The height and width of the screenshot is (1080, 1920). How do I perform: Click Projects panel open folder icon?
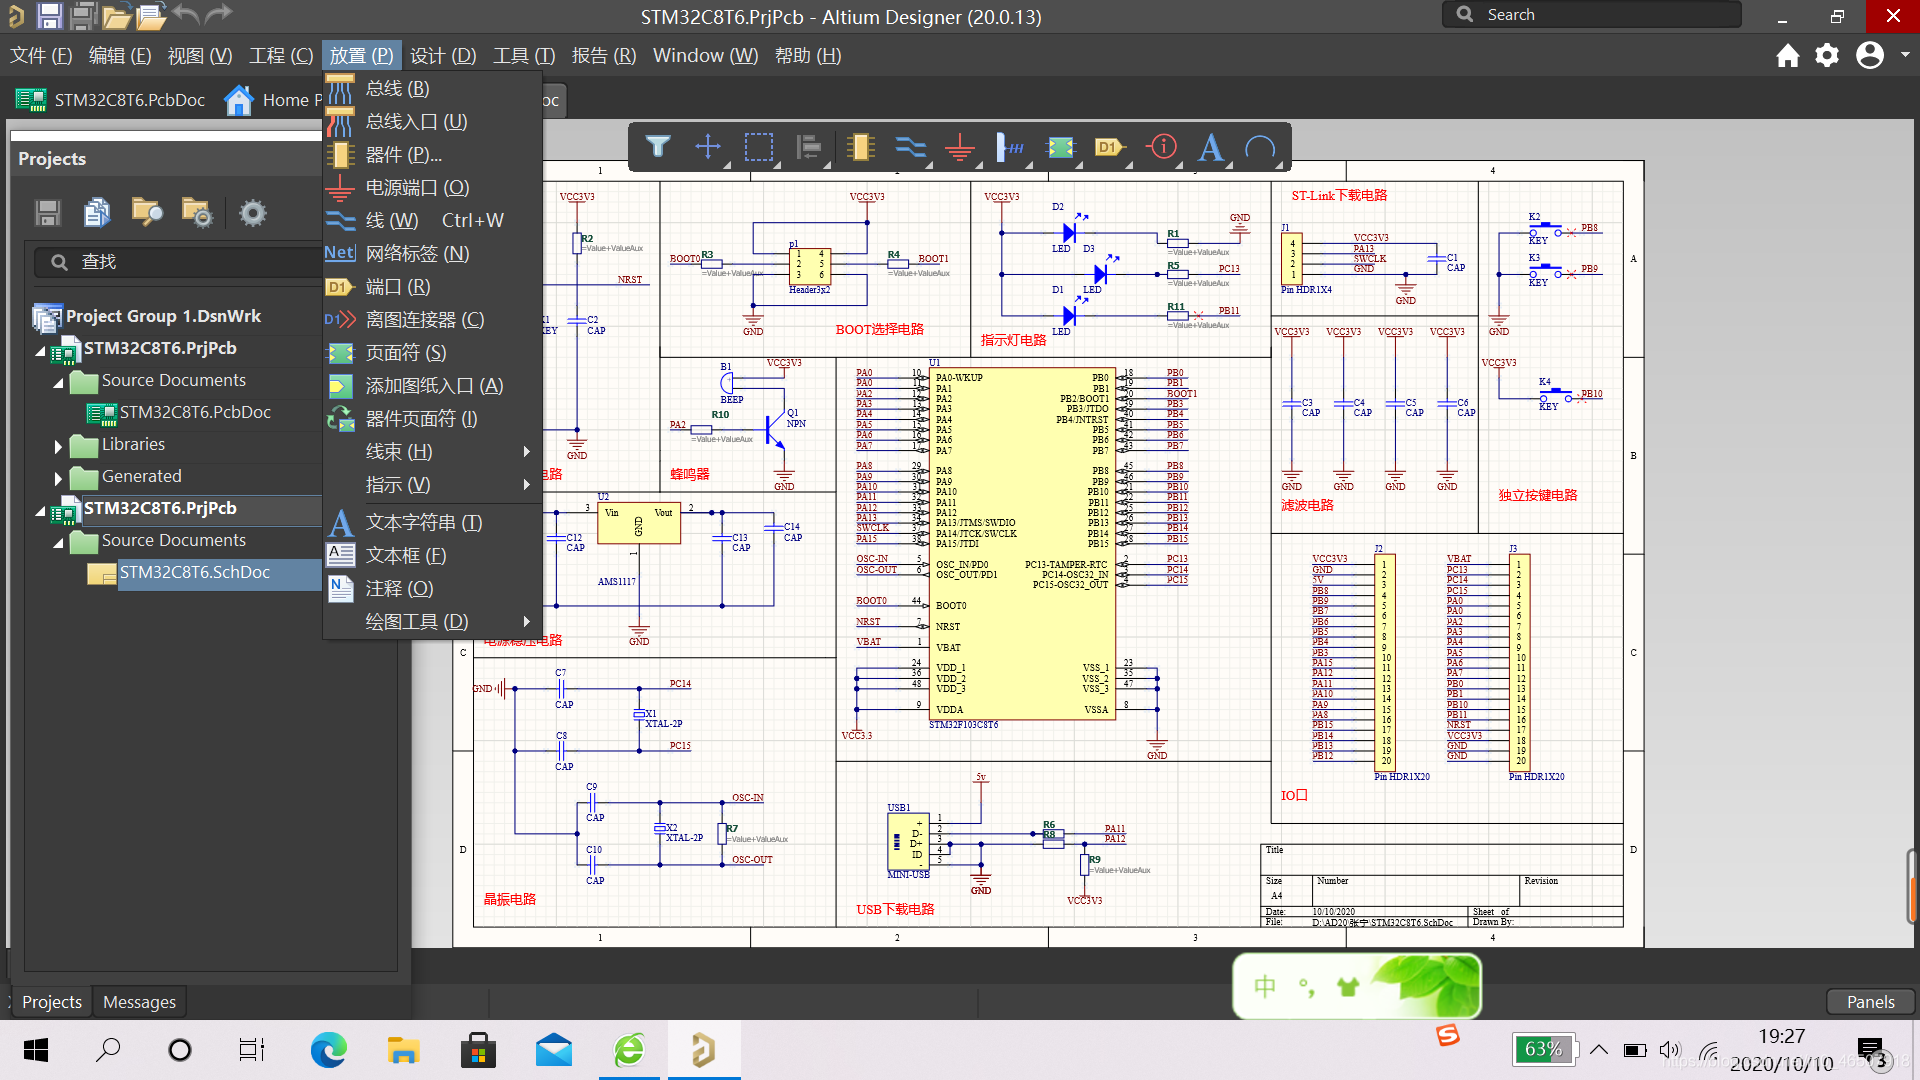tap(147, 213)
